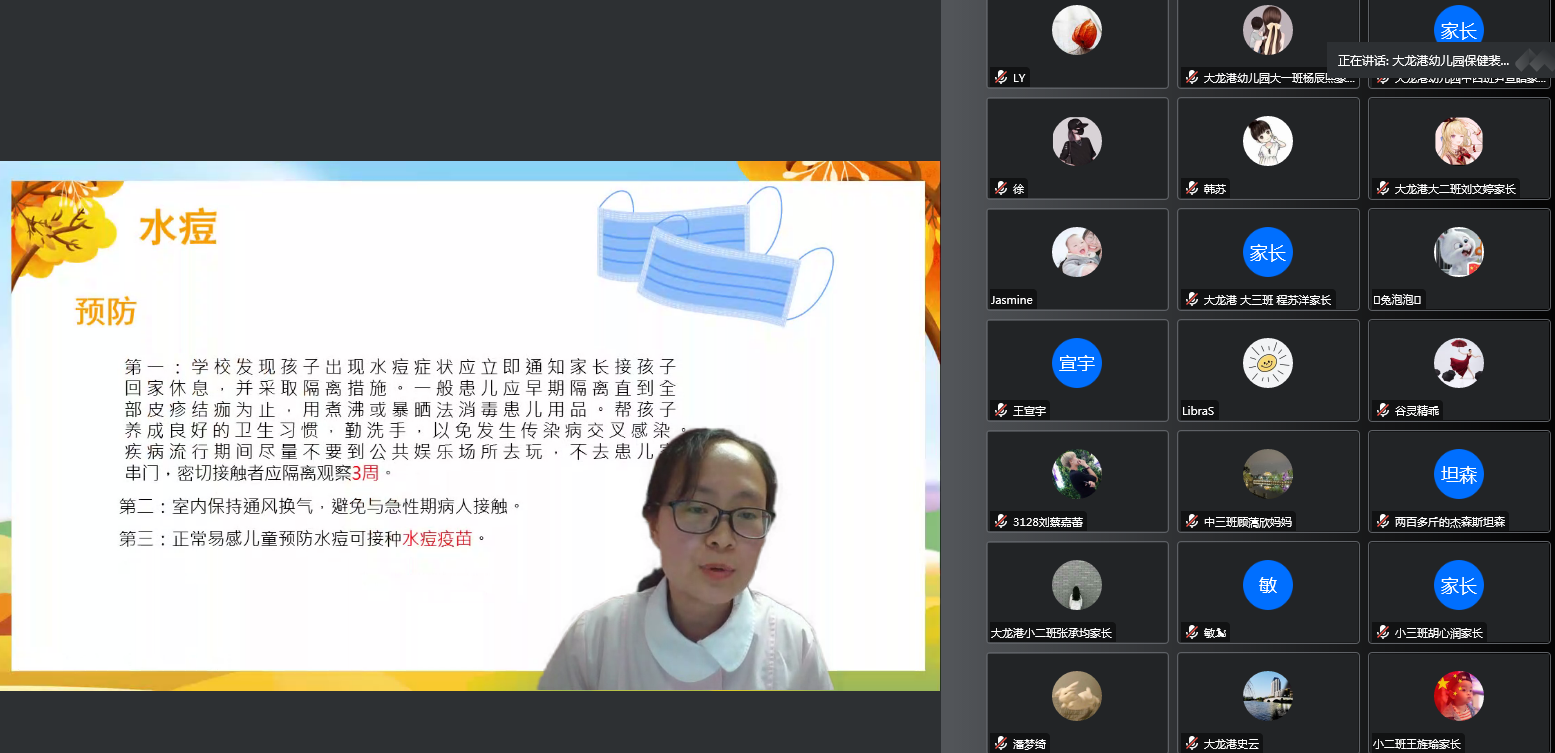Image resolution: width=1555 pixels, height=753 pixels.
Task: Click the presenter's webcam video overlay
Action: [x=688, y=560]
